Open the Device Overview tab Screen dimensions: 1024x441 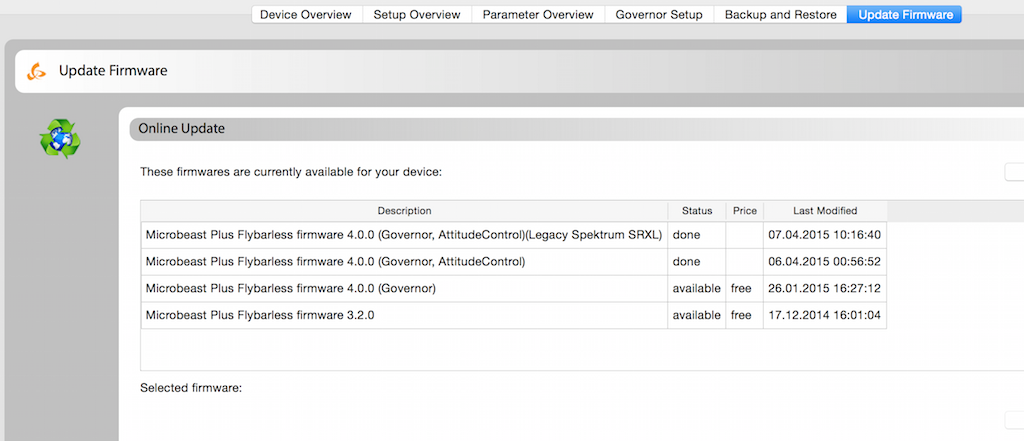click(305, 15)
